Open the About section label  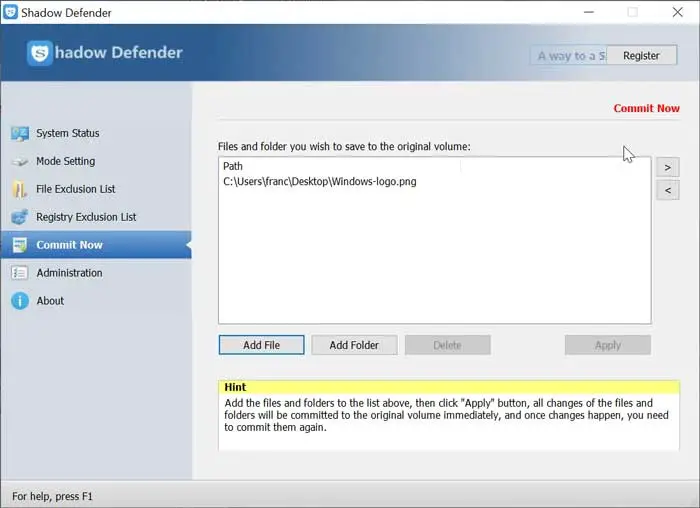click(50, 301)
